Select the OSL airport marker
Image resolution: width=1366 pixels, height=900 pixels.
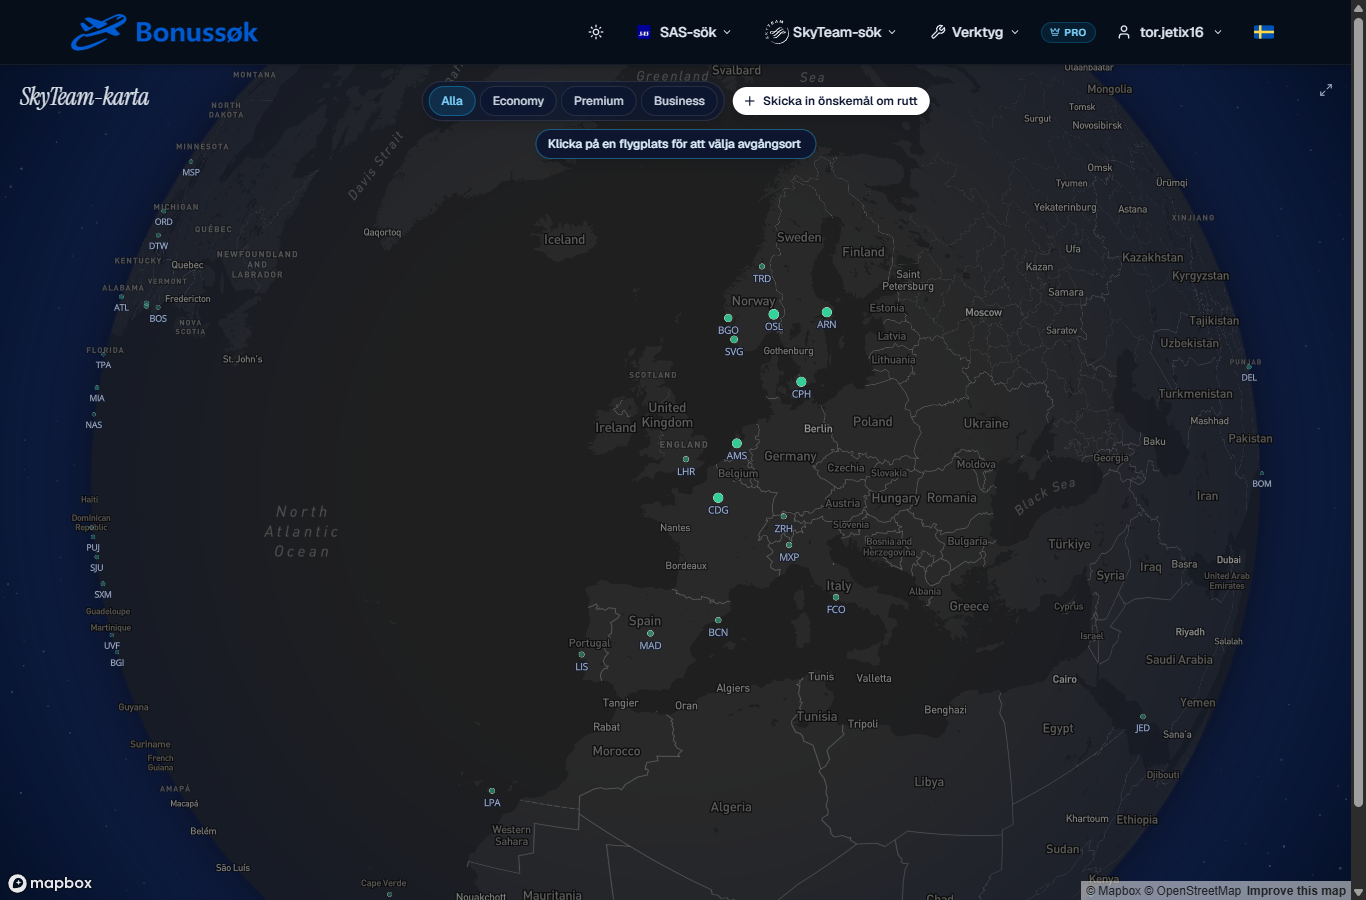click(x=774, y=314)
